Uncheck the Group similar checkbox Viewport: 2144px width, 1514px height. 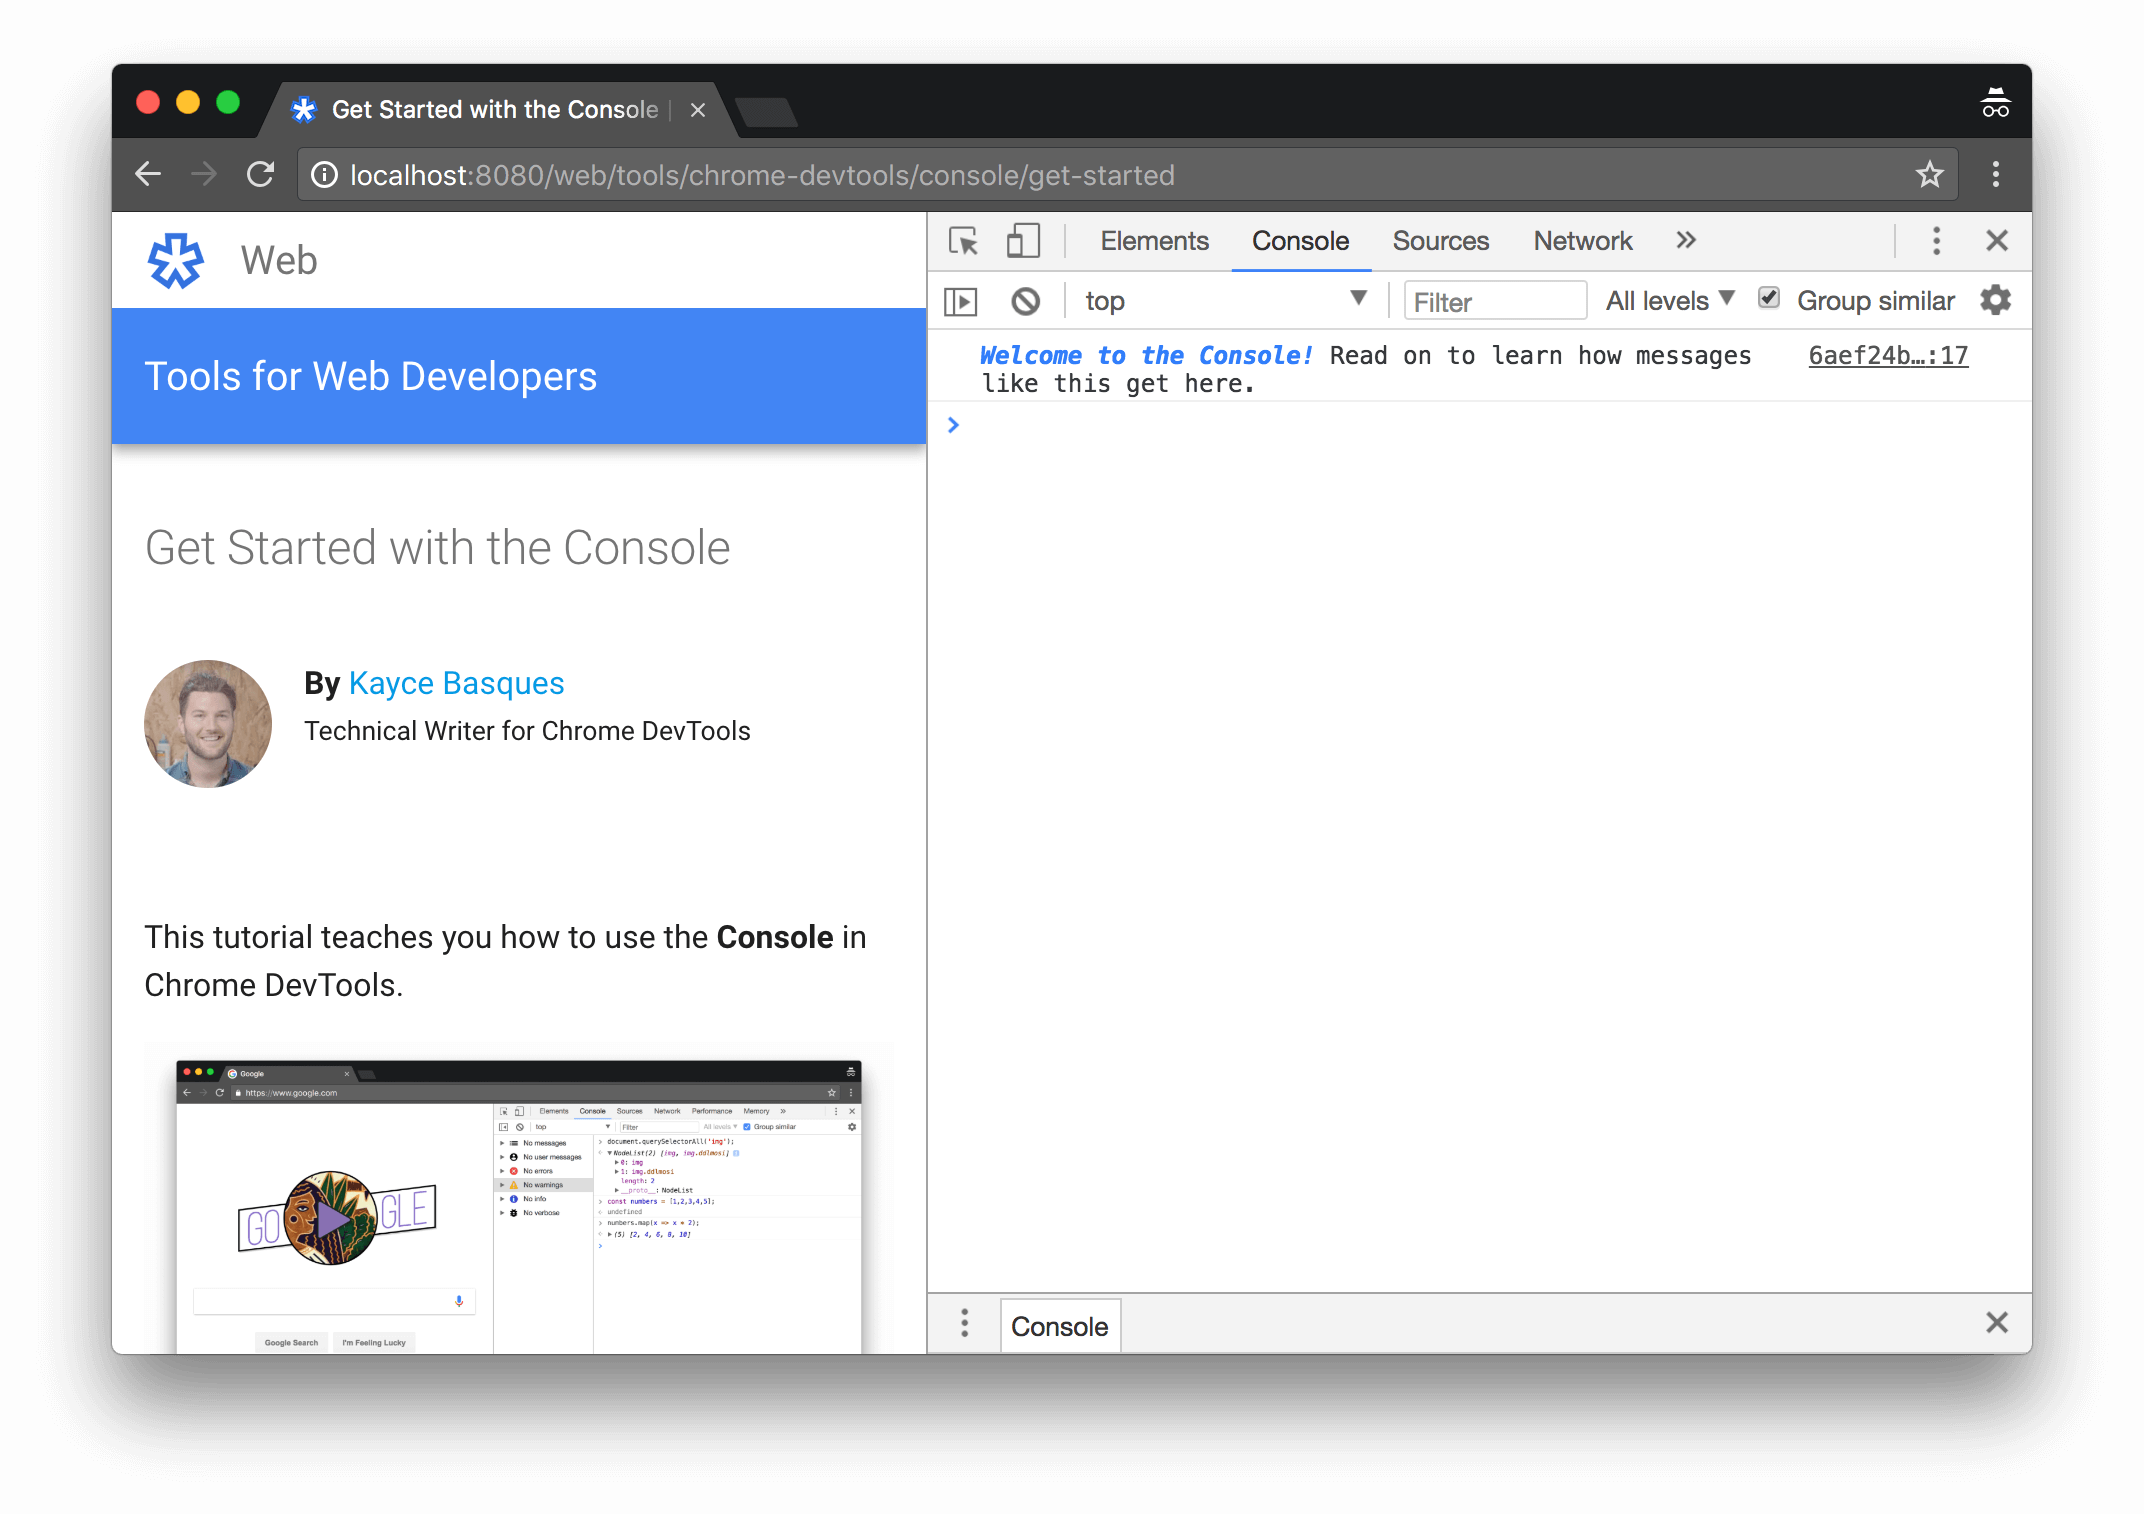coord(1769,298)
